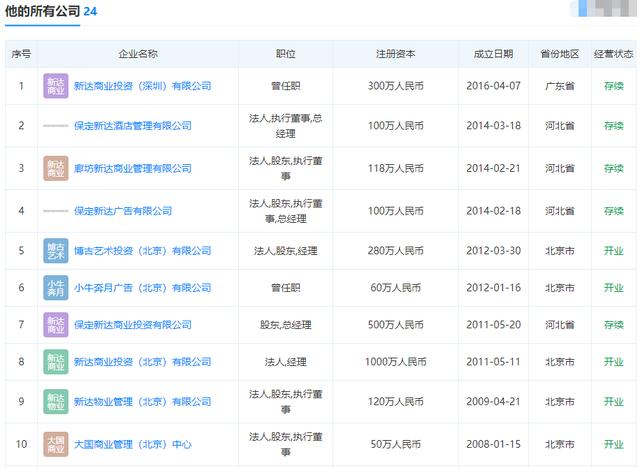The width and height of the screenshot is (640, 468).
Task: Click the 50万人民币 capital cell
Action: [396, 444]
